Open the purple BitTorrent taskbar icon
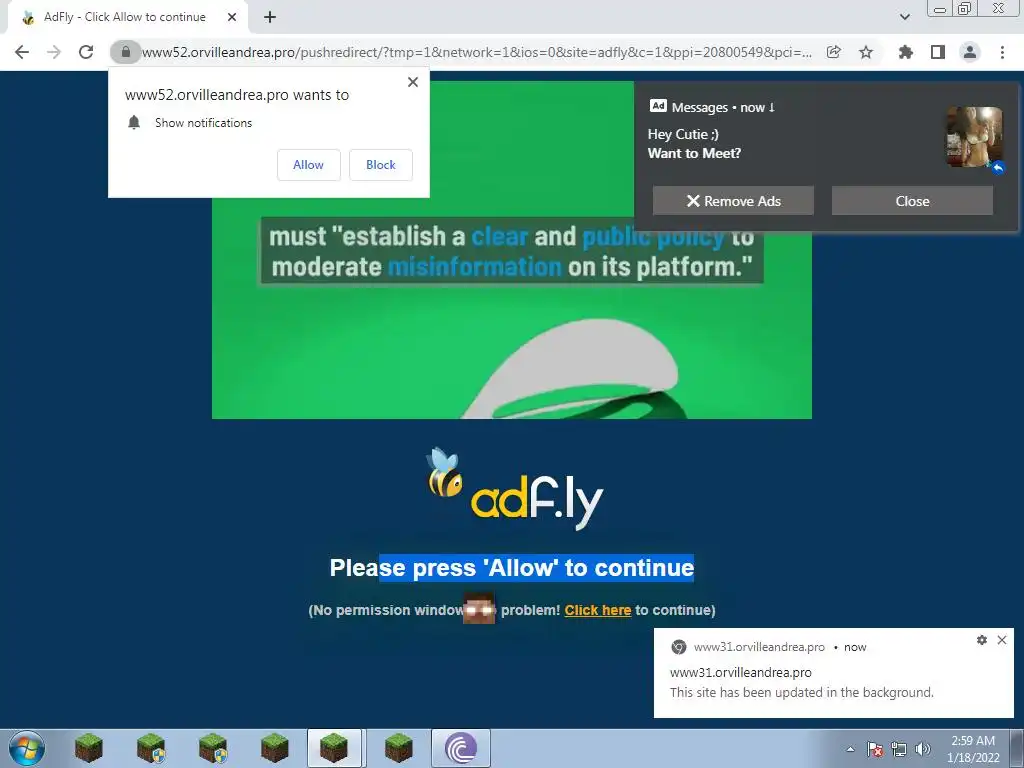 click(461, 748)
